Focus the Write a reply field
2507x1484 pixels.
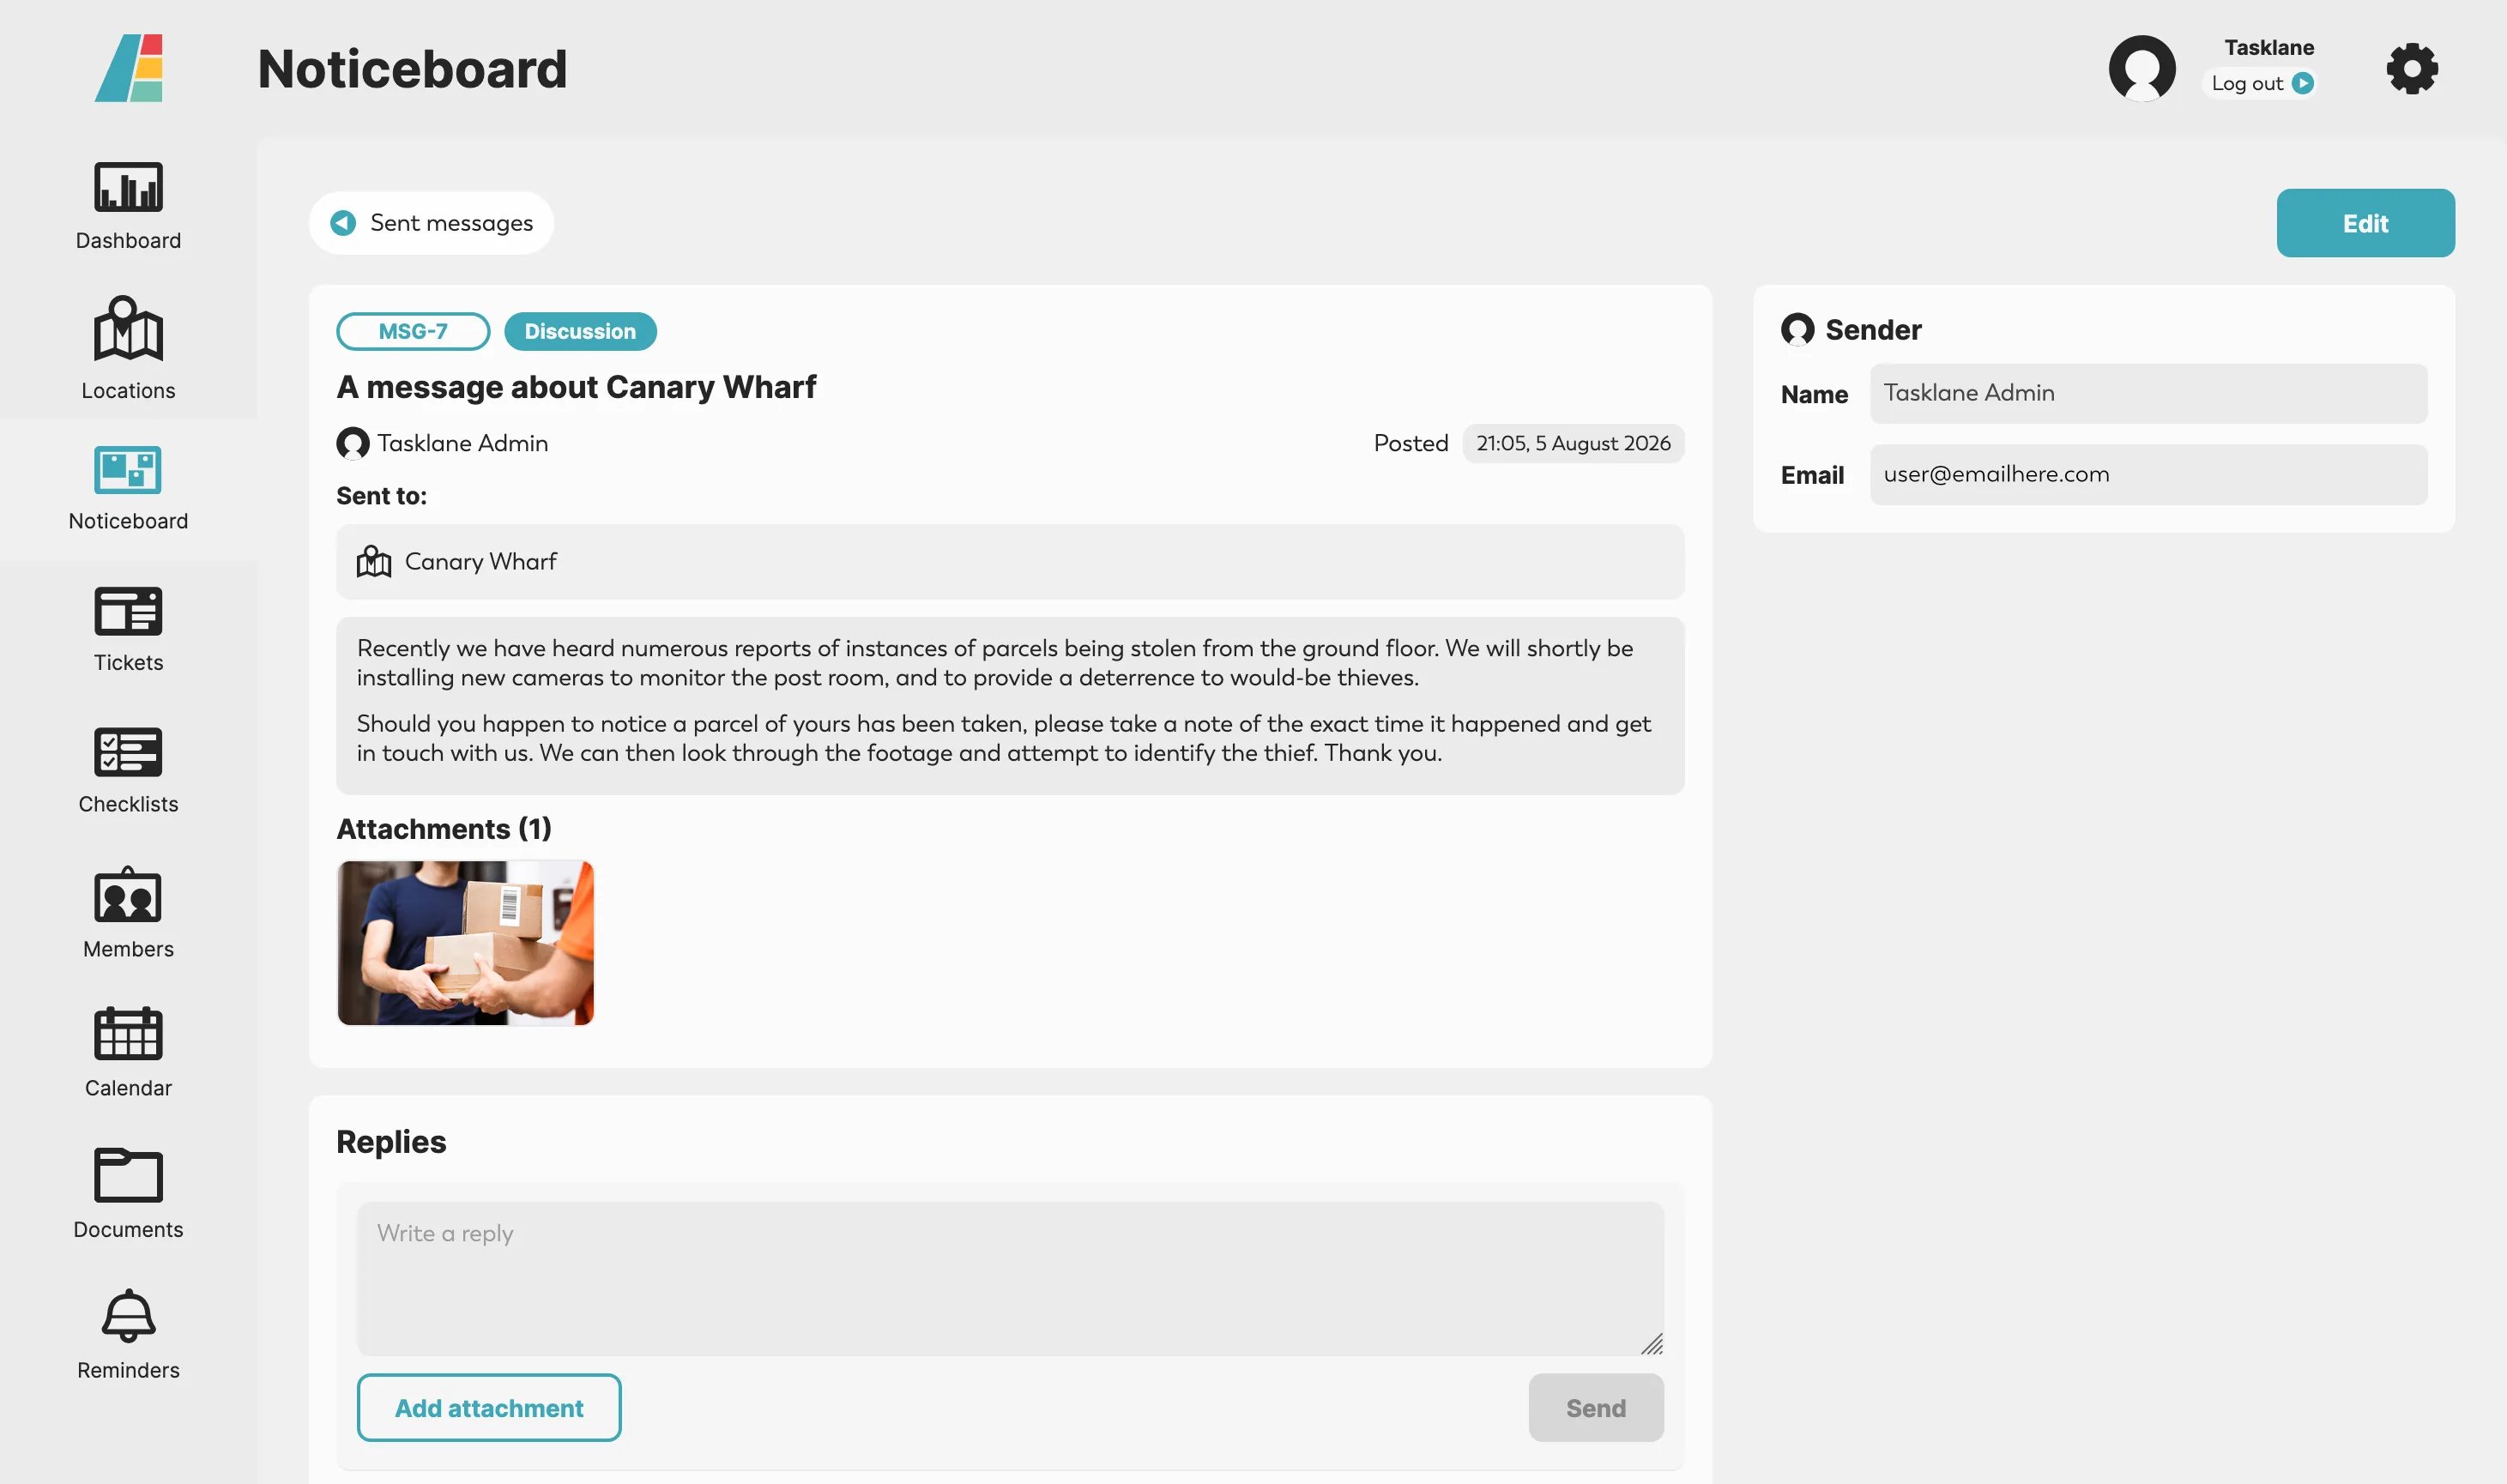1010,1279
